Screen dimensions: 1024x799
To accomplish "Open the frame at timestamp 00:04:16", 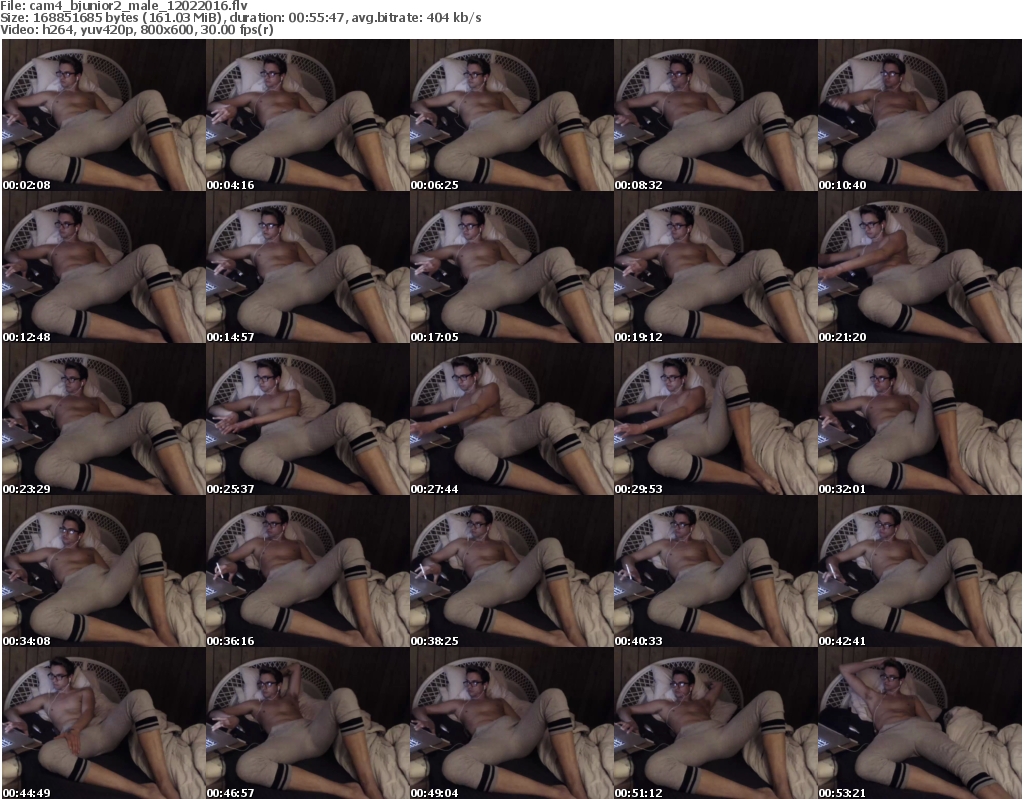I will pyautogui.click(x=308, y=115).
